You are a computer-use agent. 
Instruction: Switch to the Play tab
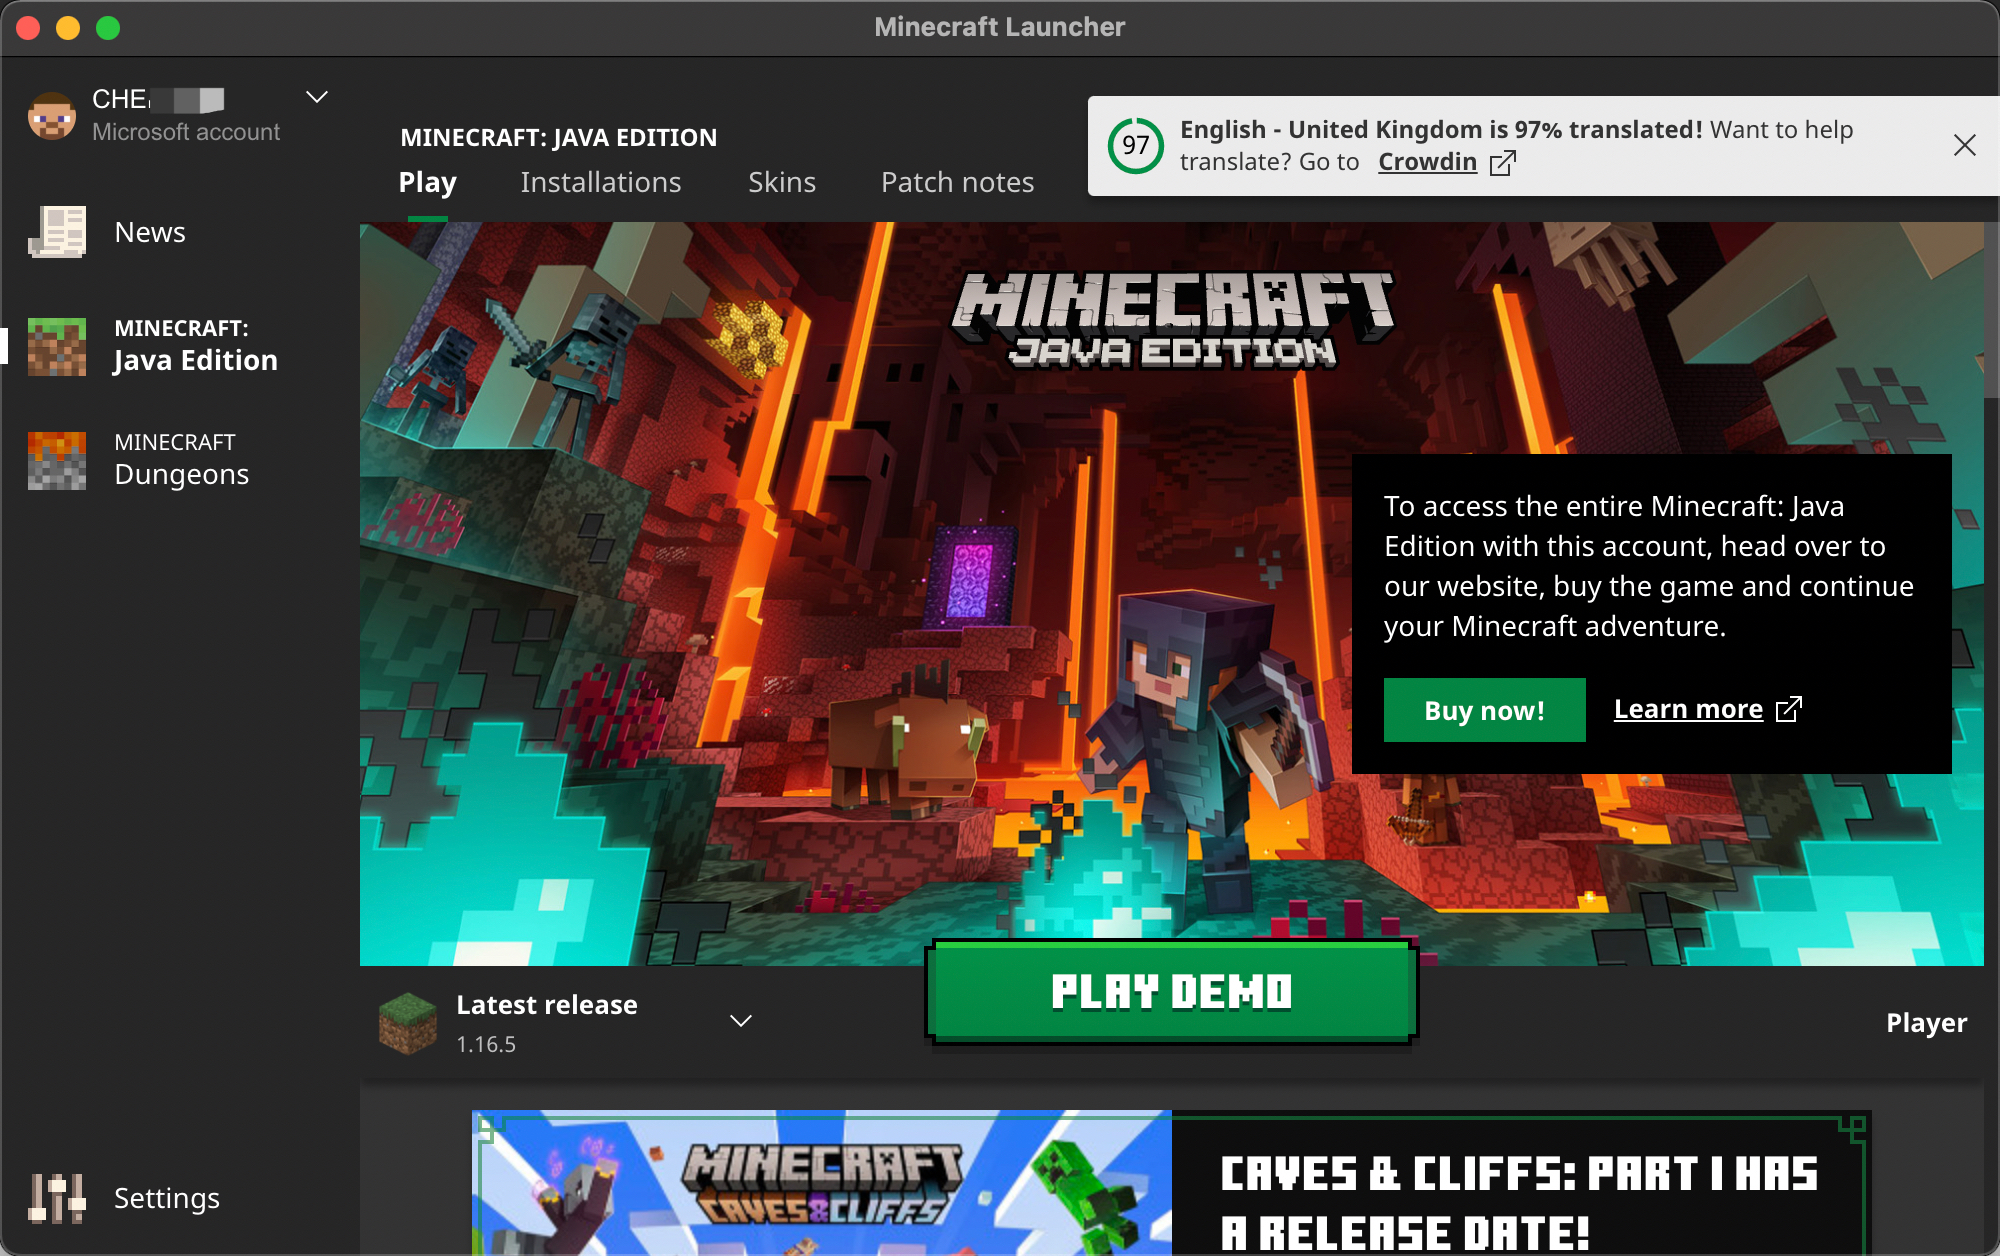click(x=427, y=182)
